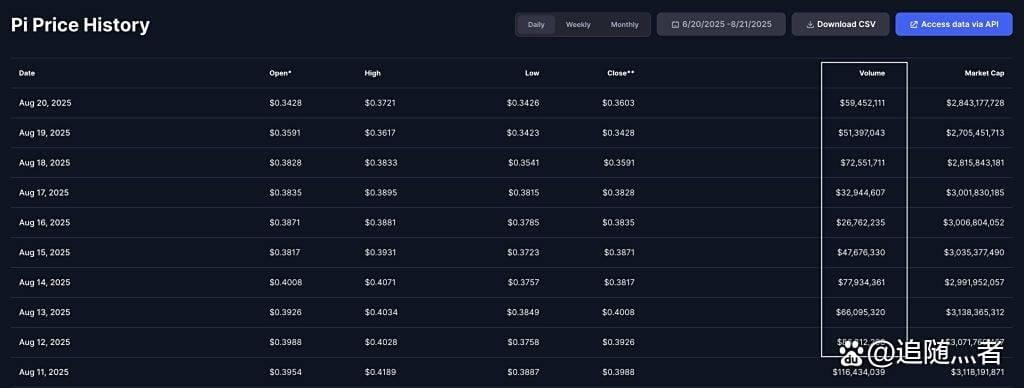Click the High column header

(372, 73)
